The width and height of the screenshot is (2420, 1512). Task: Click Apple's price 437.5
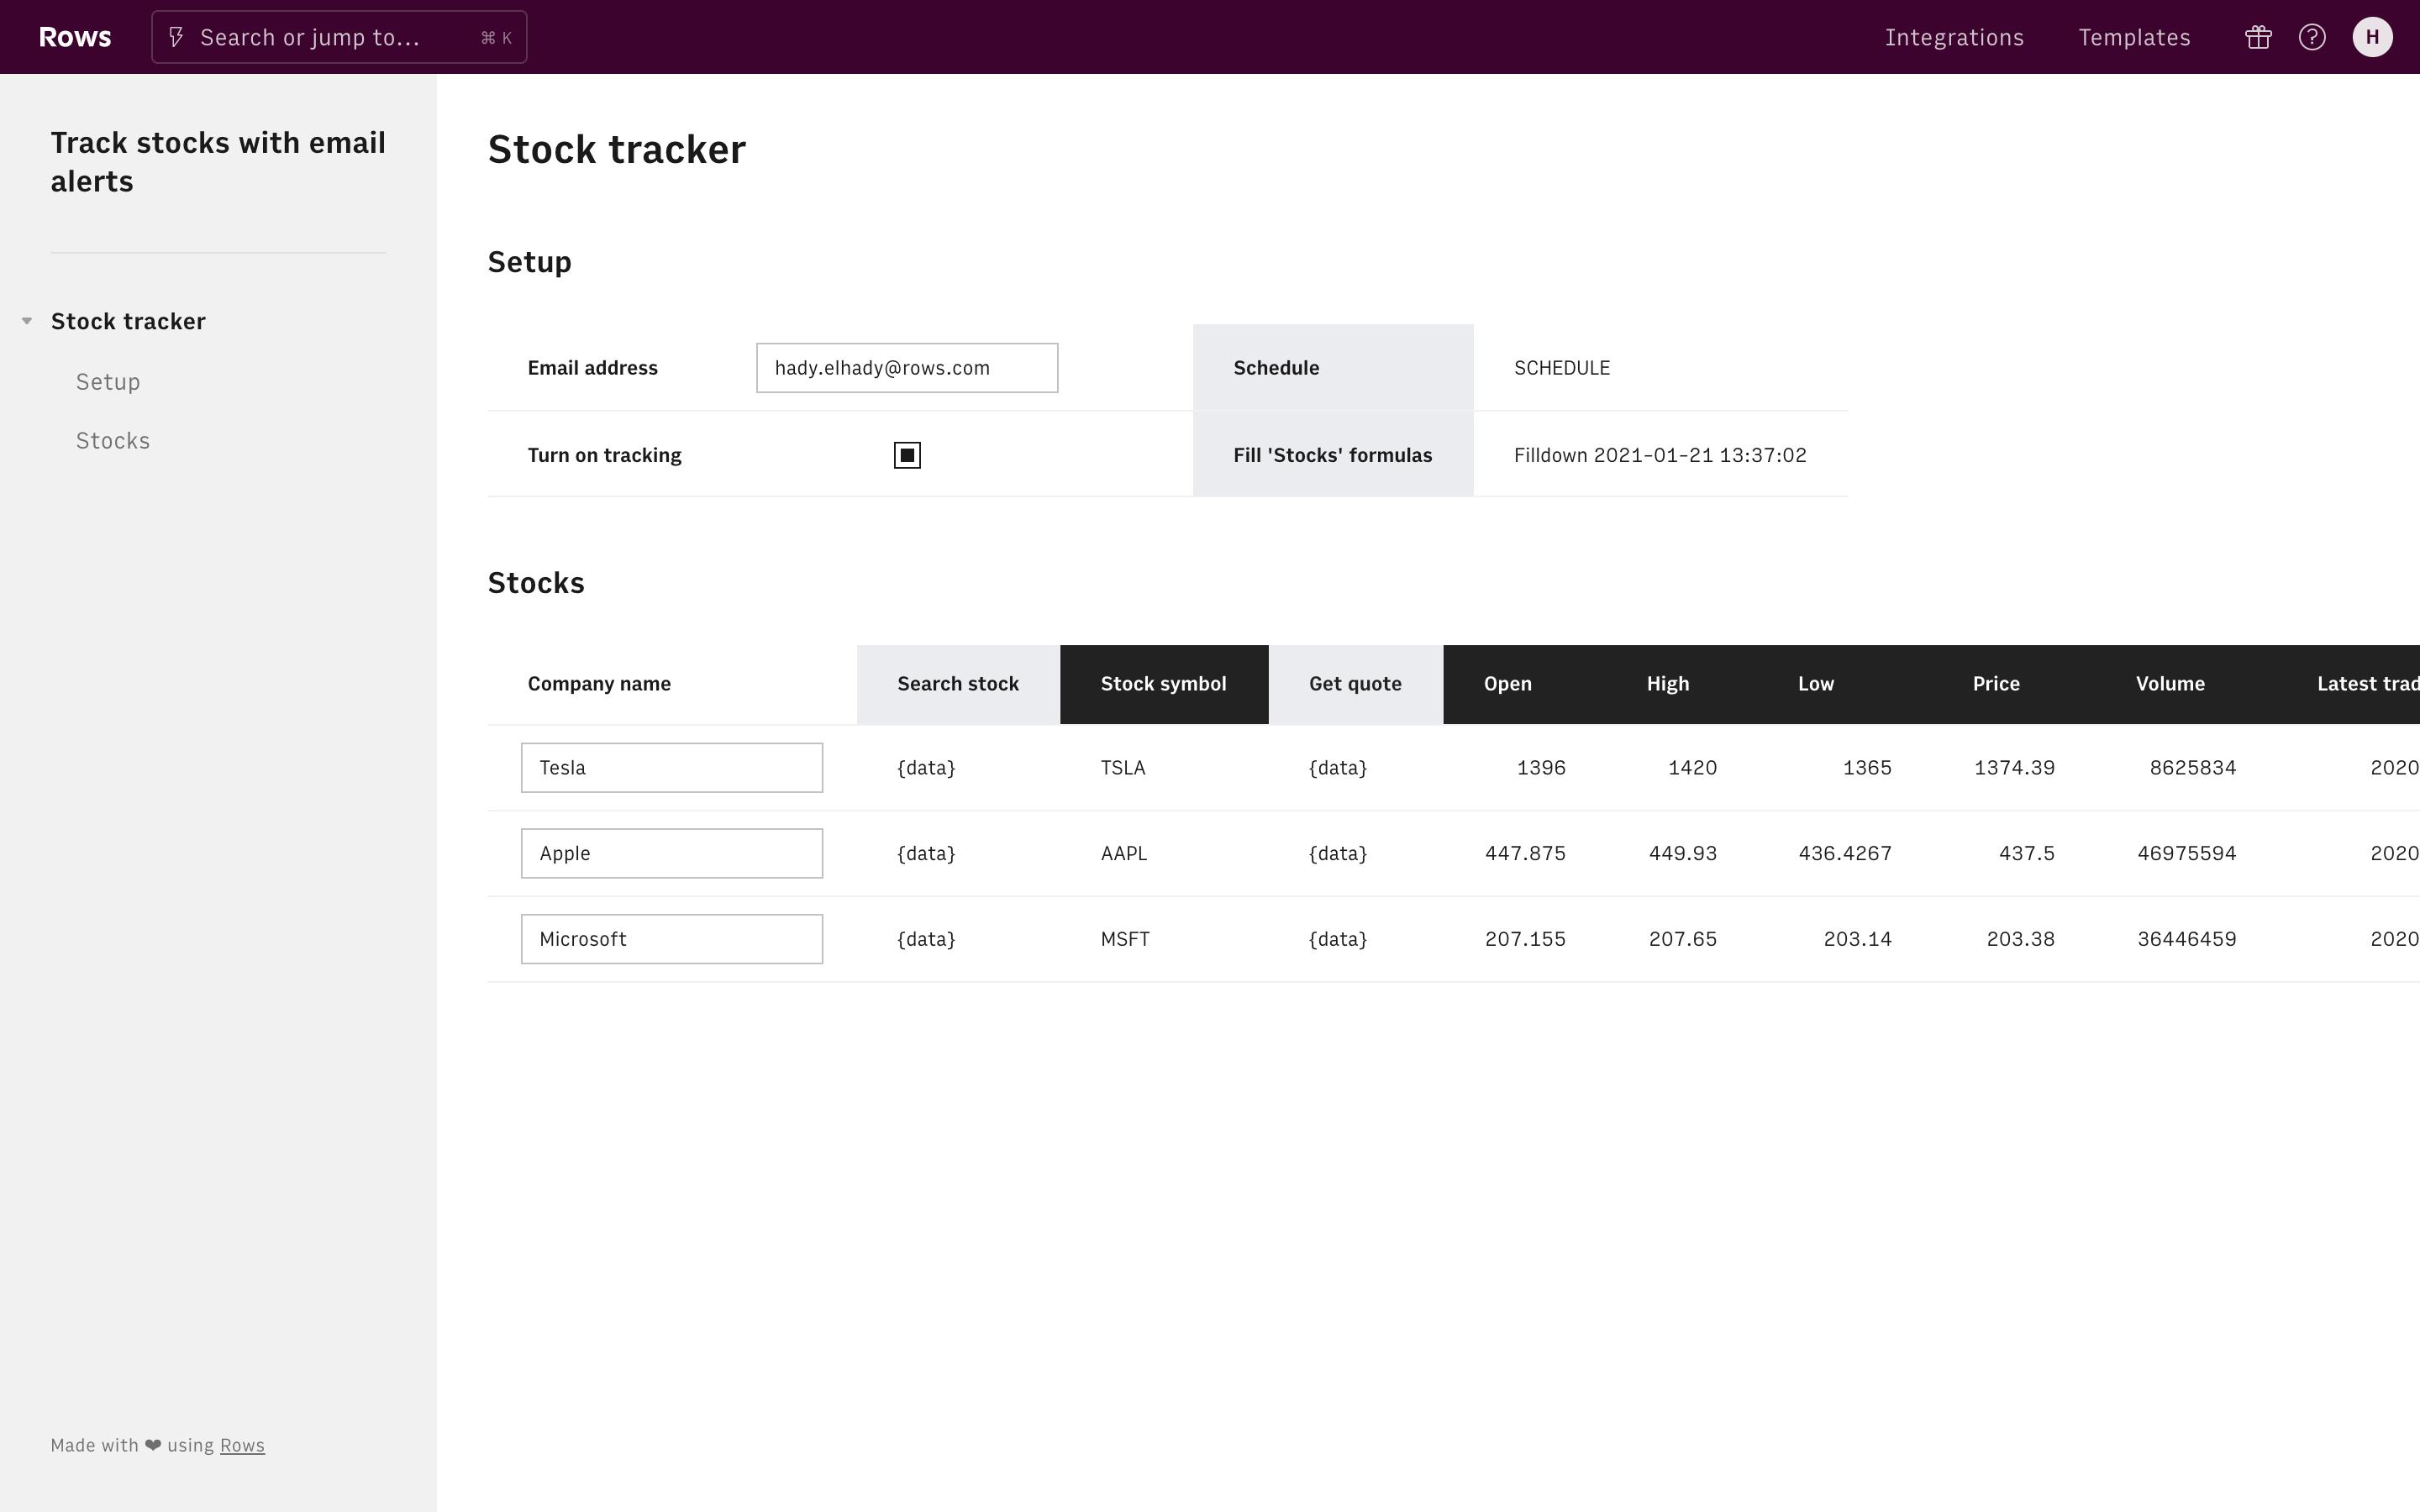[x=2027, y=853]
